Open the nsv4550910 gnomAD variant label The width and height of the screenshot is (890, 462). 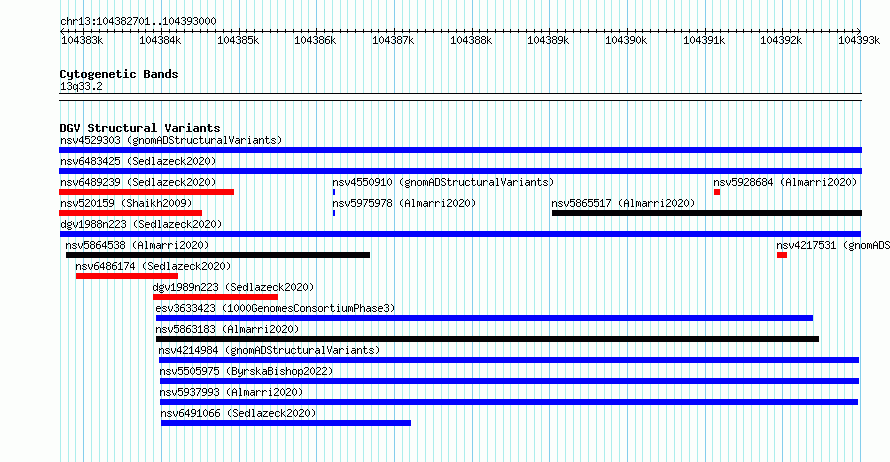pyautogui.click(x=443, y=182)
